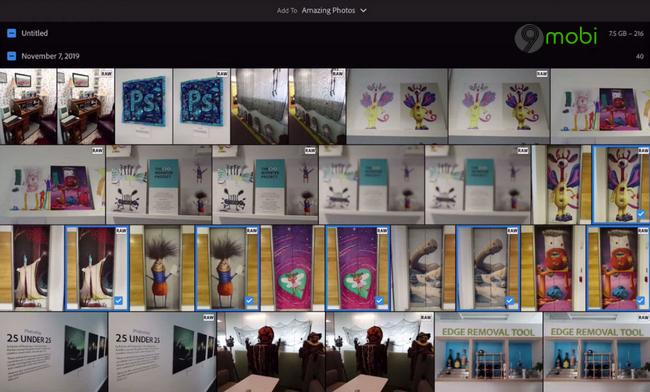This screenshot has width=650, height=392.
Task: Open the Add To Amazing Photos dropdown
Action: [322, 11]
